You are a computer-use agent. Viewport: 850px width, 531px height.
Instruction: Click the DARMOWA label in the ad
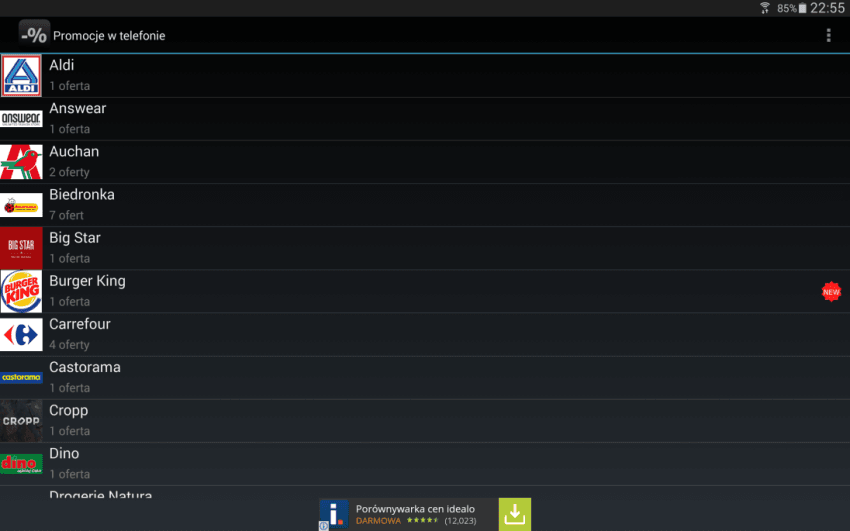(x=378, y=521)
